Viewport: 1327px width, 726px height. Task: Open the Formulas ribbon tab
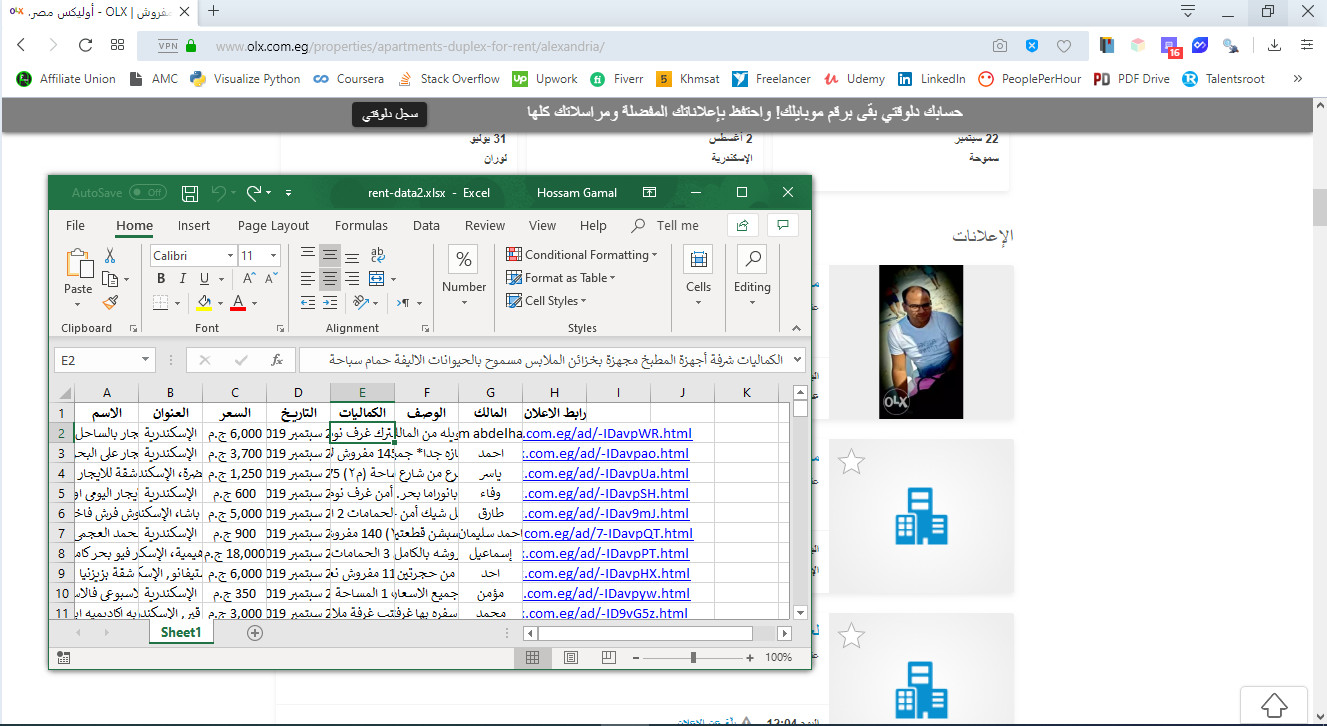[x=361, y=225]
